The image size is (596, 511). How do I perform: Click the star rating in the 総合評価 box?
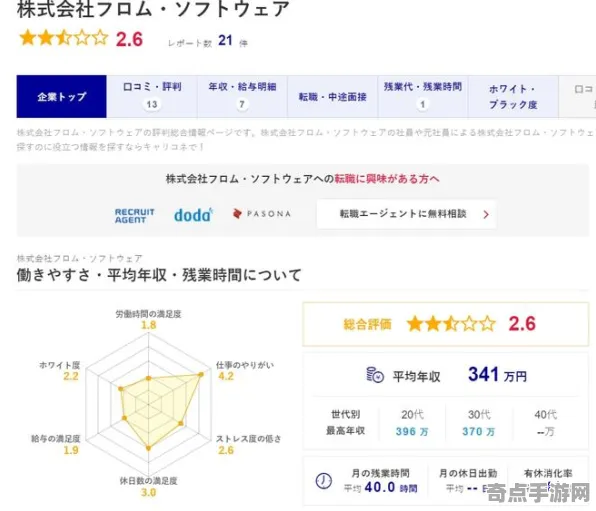451,324
